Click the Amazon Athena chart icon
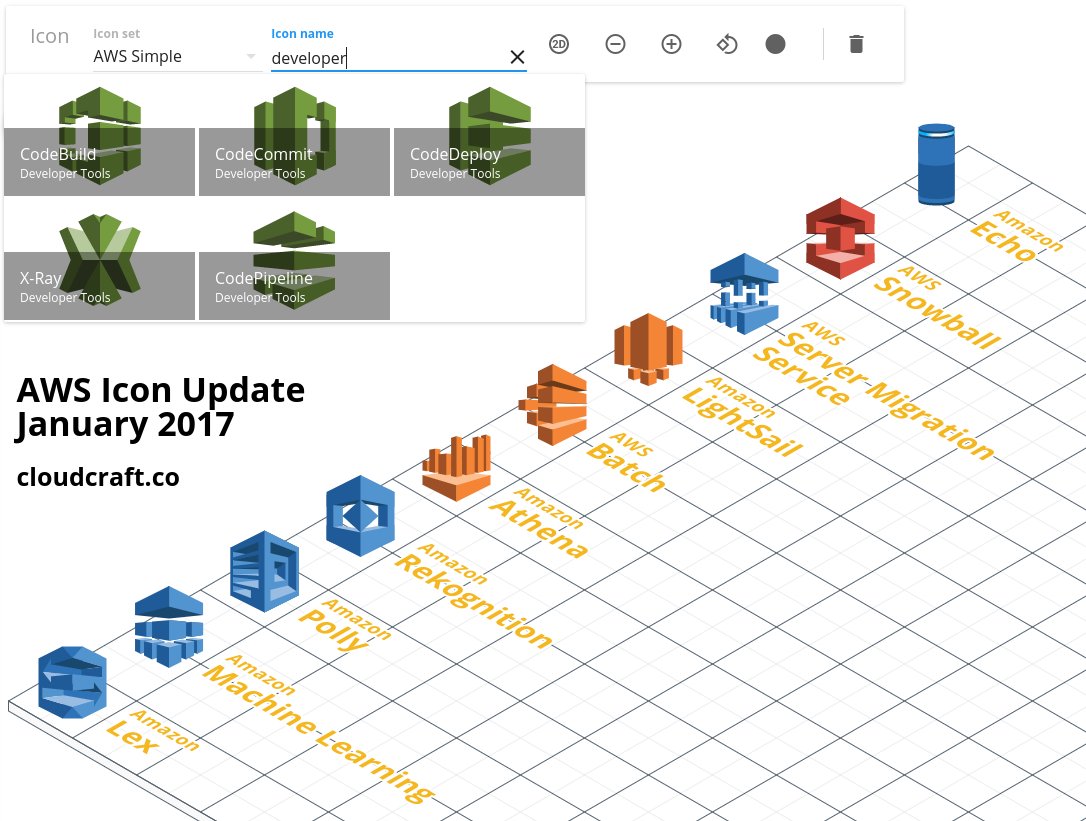 coord(457,468)
